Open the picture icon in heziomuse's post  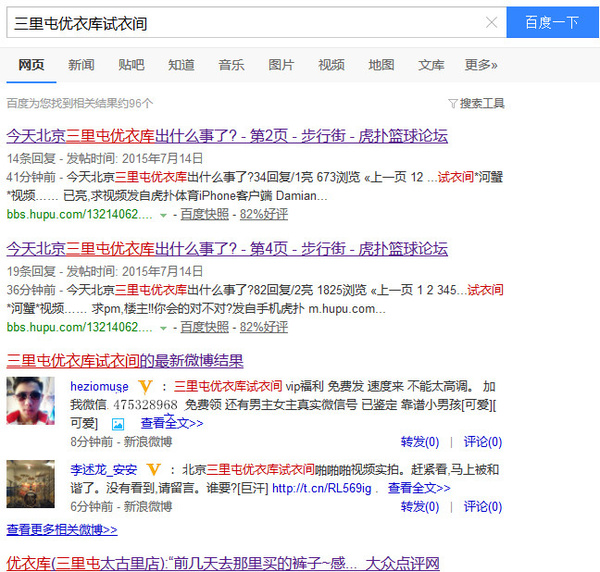(118, 423)
